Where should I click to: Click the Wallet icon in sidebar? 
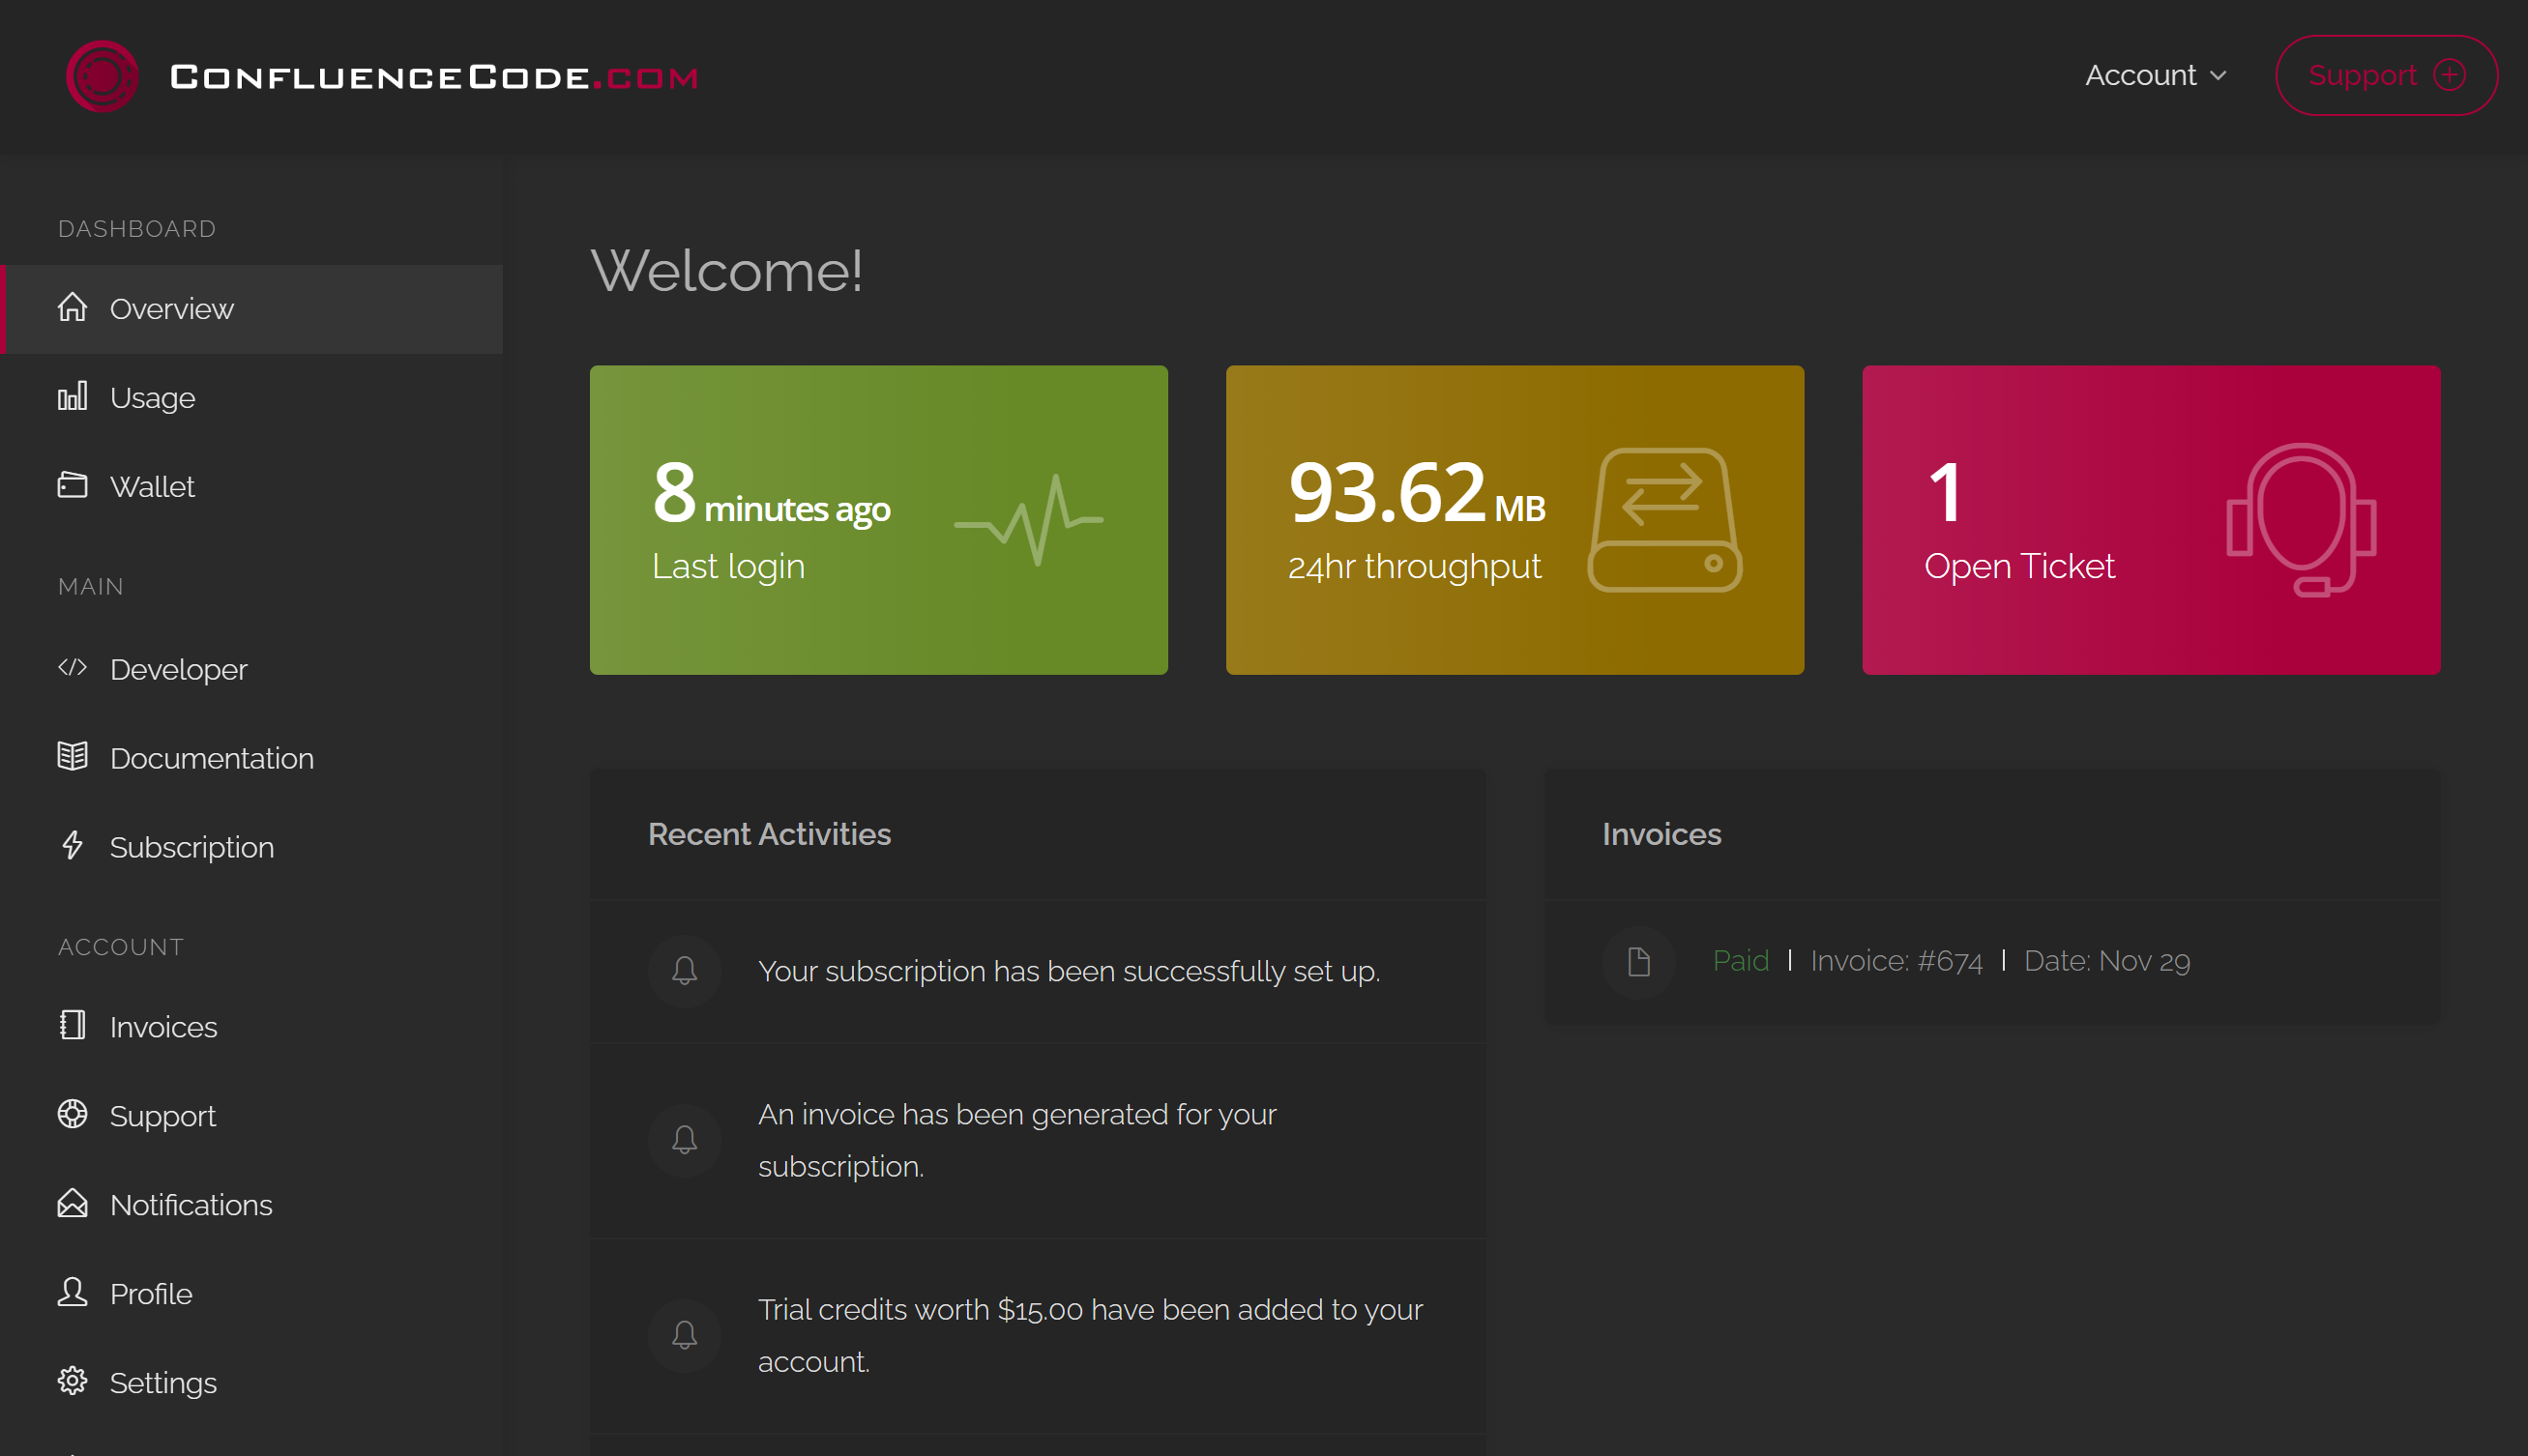[72, 485]
